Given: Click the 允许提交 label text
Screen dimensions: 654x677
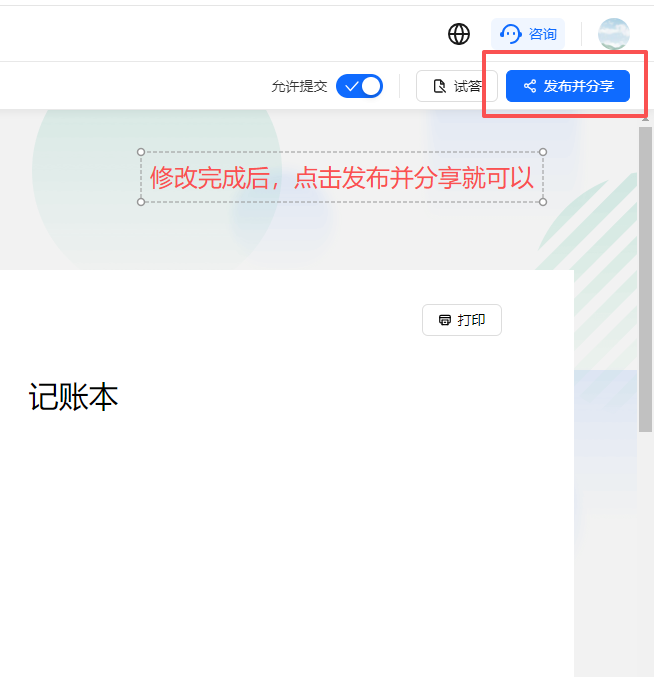Looking at the screenshot, I should pyautogui.click(x=299, y=87).
